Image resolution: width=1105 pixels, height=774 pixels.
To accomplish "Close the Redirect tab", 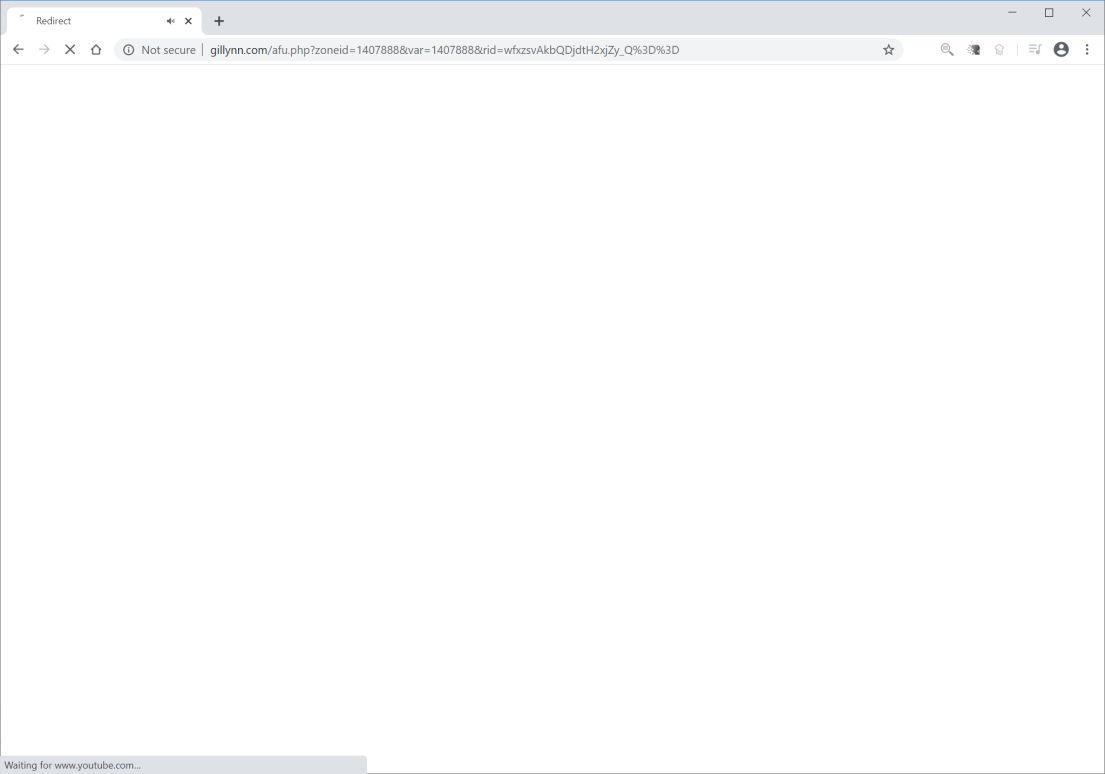I will pyautogui.click(x=188, y=20).
